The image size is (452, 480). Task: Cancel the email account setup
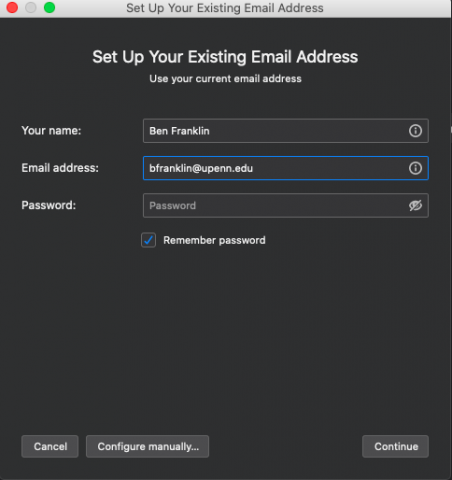[x=50, y=446]
